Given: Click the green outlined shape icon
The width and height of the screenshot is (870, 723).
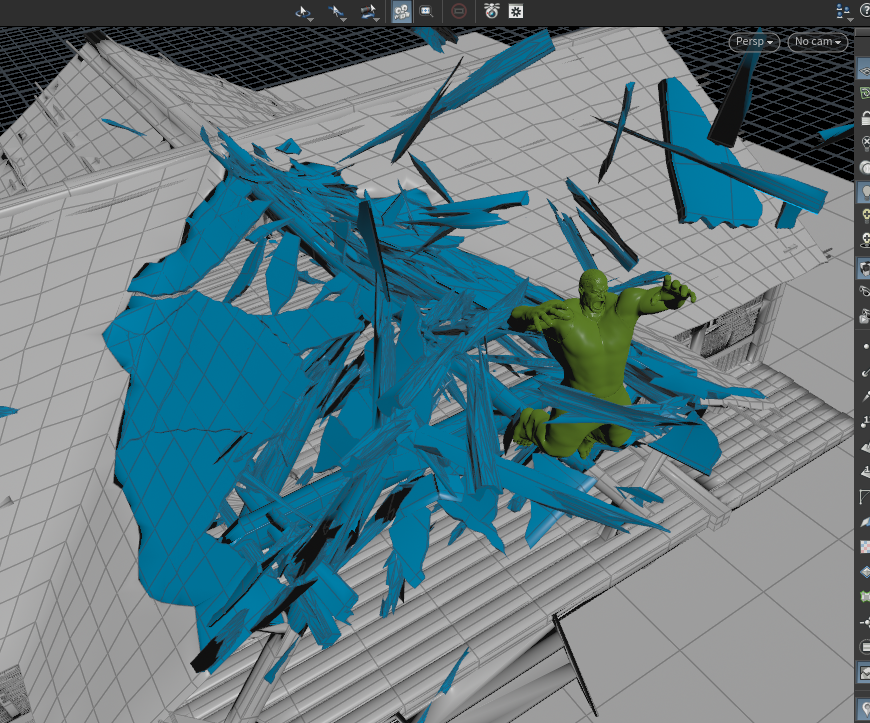Looking at the screenshot, I should tap(865, 597).
